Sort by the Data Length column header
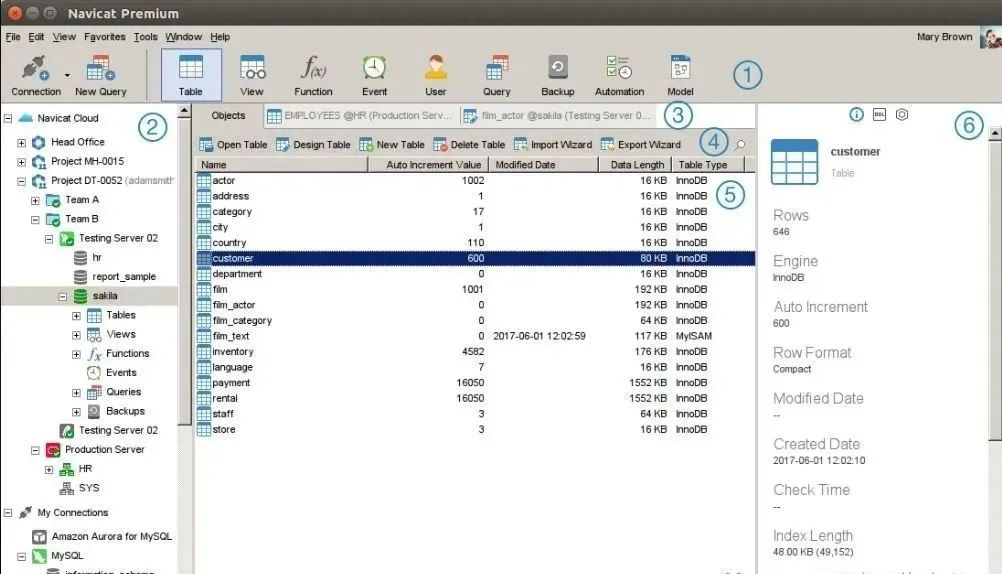The height and width of the screenshot is (574, 1002). point(635,165)
